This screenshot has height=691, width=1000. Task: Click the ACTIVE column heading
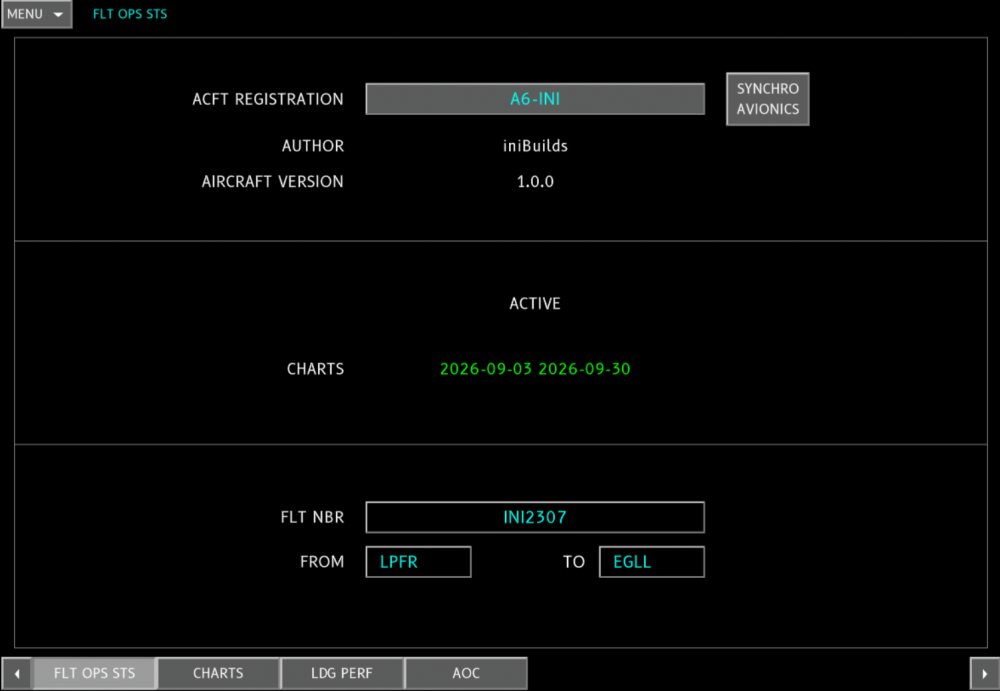(535, 303)
